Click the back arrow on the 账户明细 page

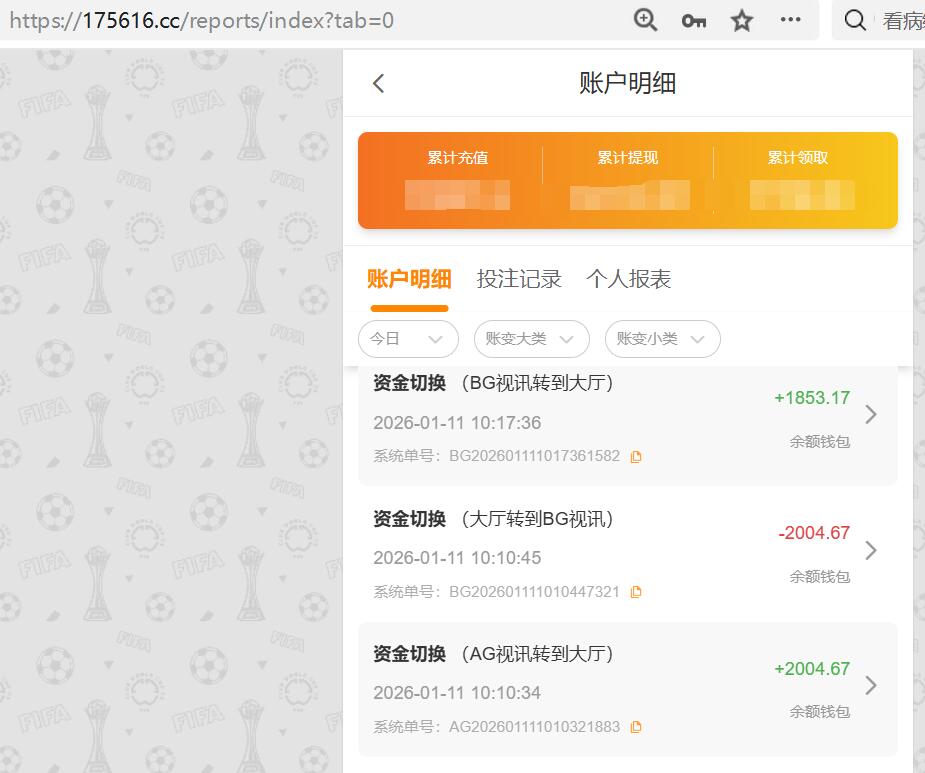(378, 83)
